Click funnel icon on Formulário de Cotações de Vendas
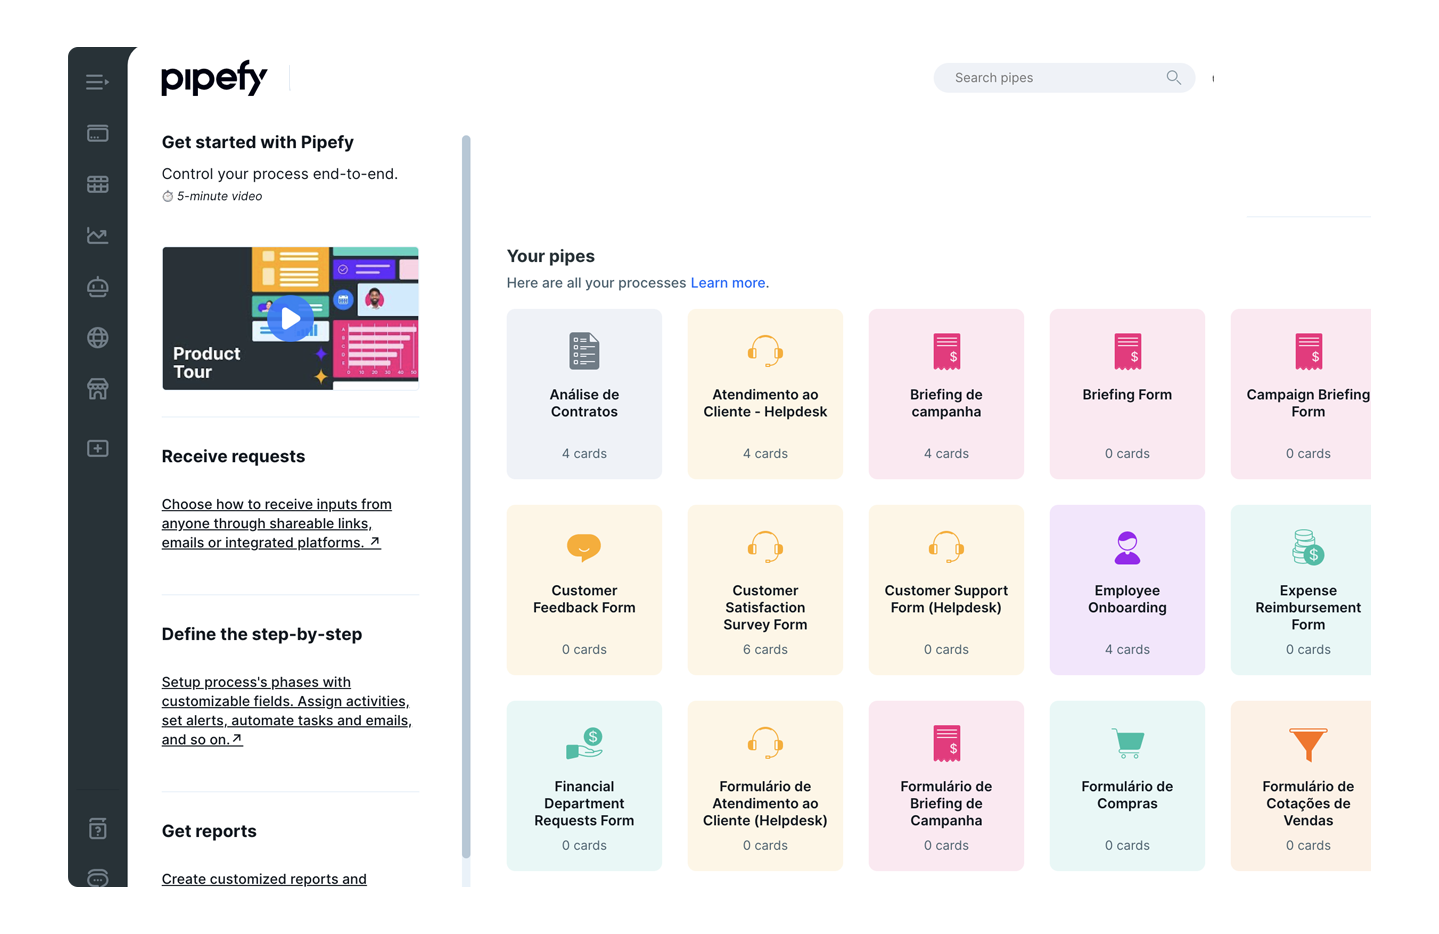The image size is (1439, 934). [1308, 744]
